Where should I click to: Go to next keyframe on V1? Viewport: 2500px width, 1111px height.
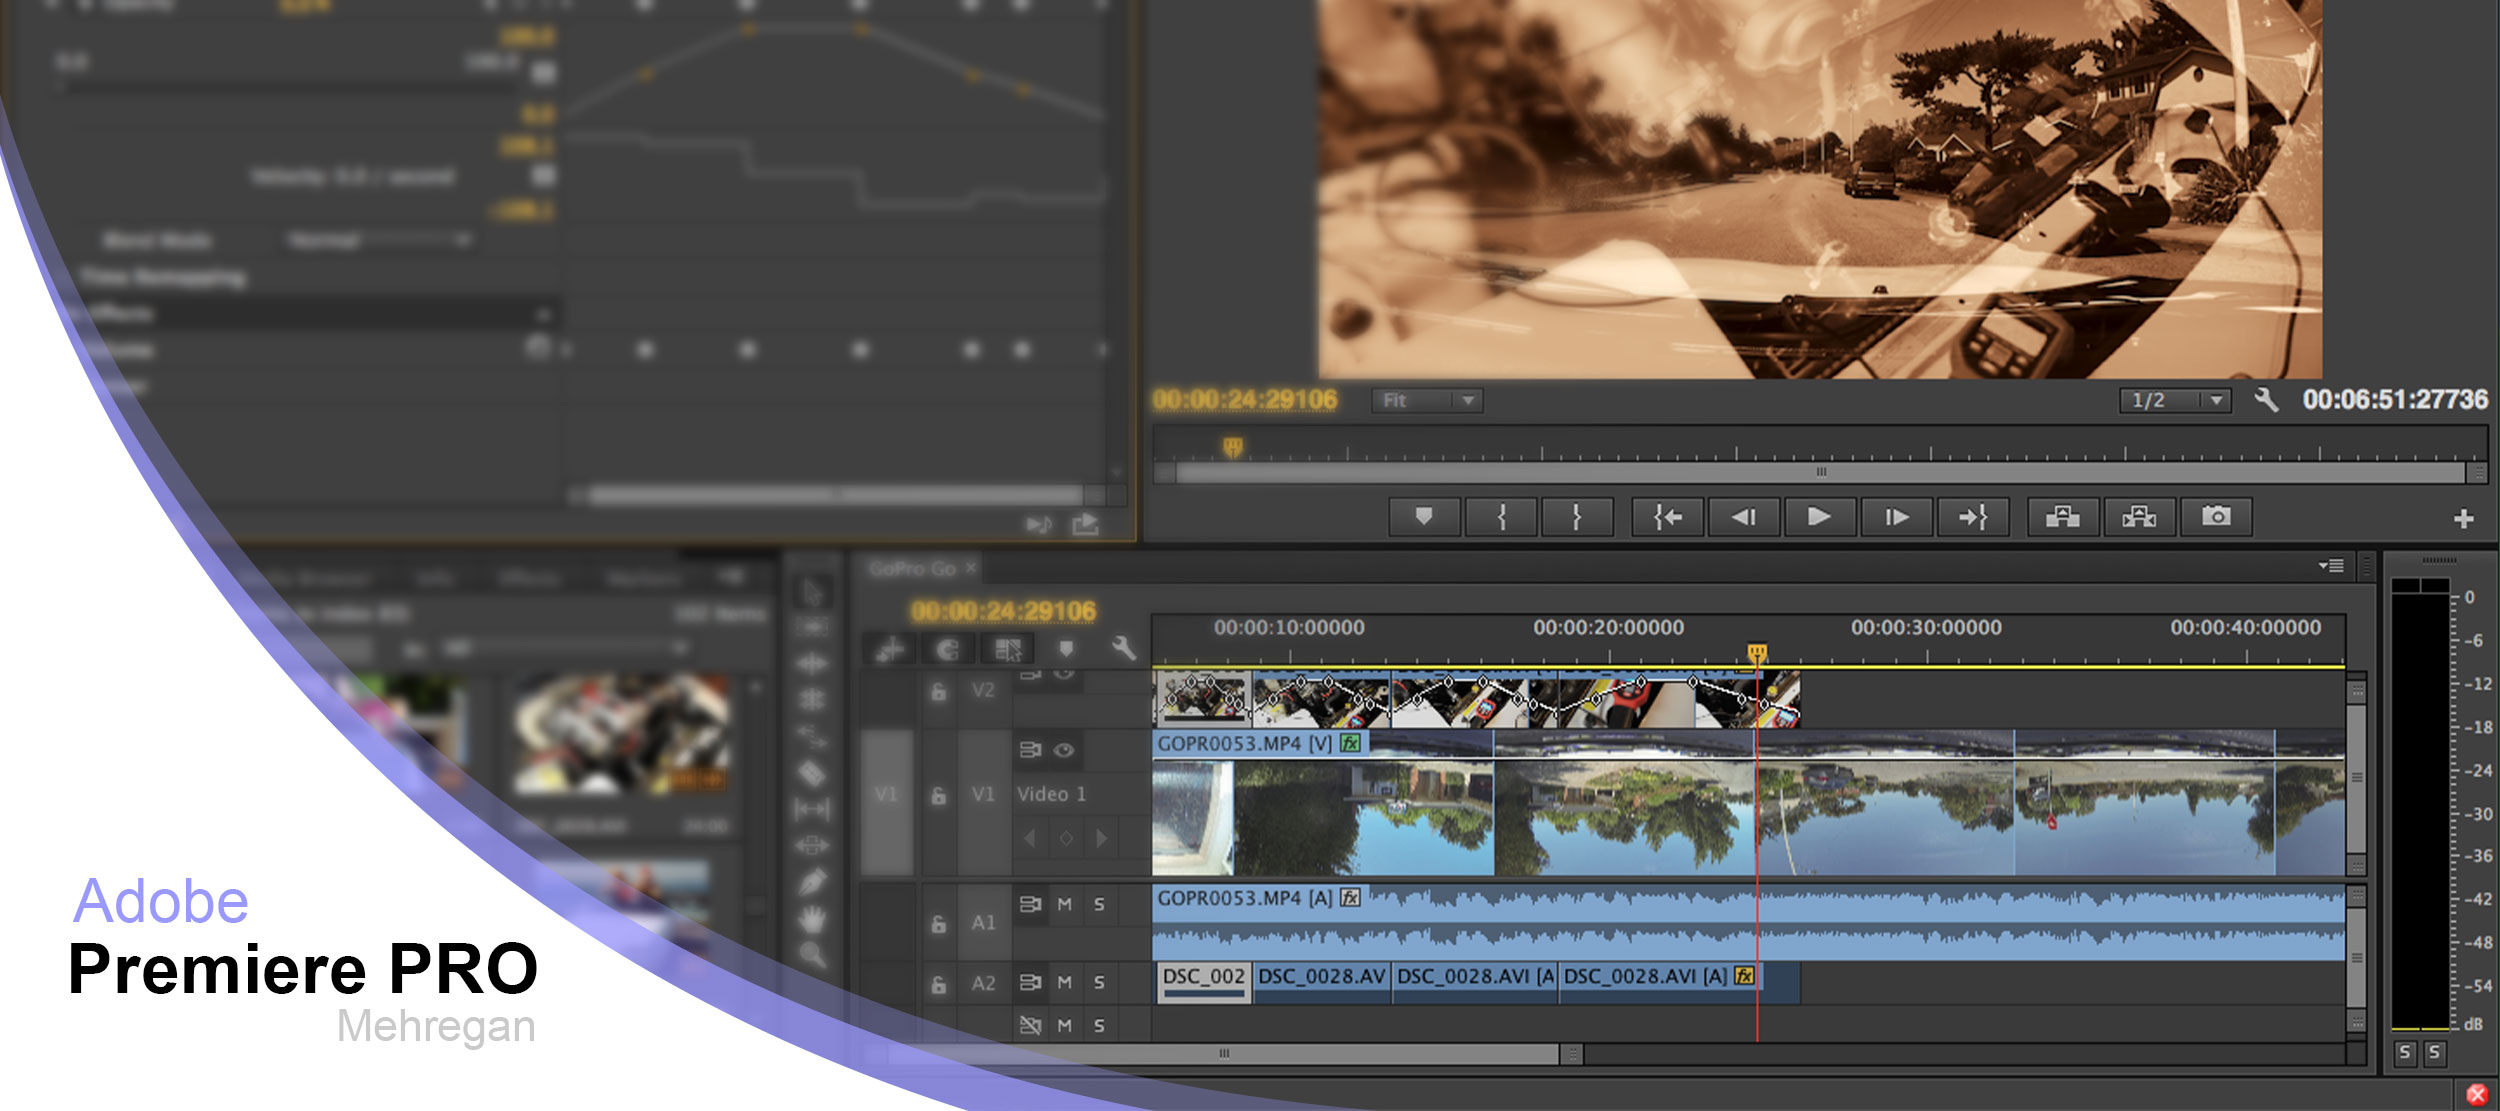tap(1102, 839)
